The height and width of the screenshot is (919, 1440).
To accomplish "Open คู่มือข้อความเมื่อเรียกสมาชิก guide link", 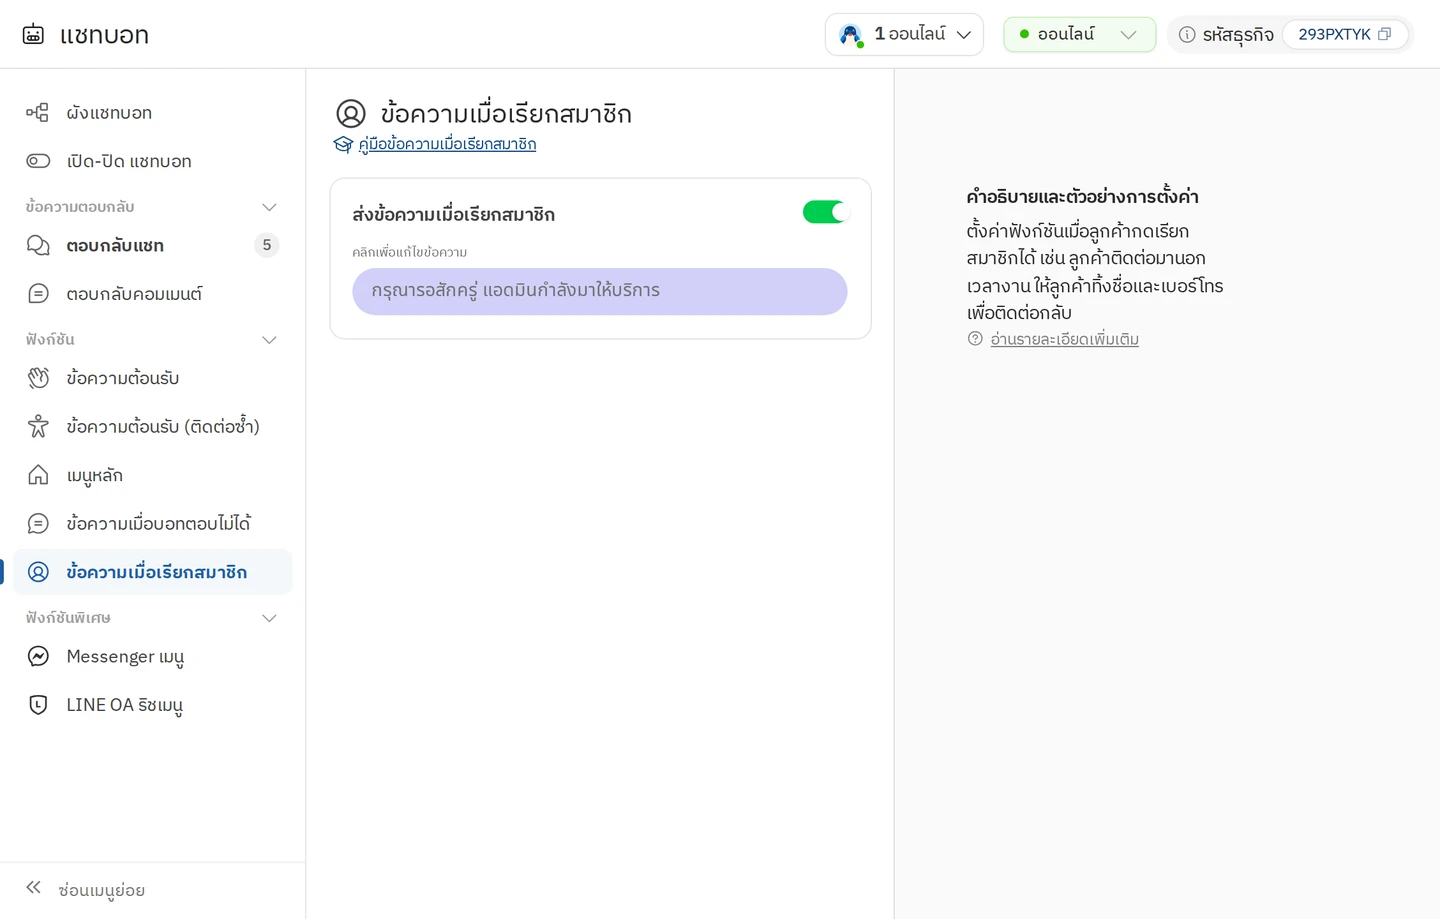I will pos(447,144).
